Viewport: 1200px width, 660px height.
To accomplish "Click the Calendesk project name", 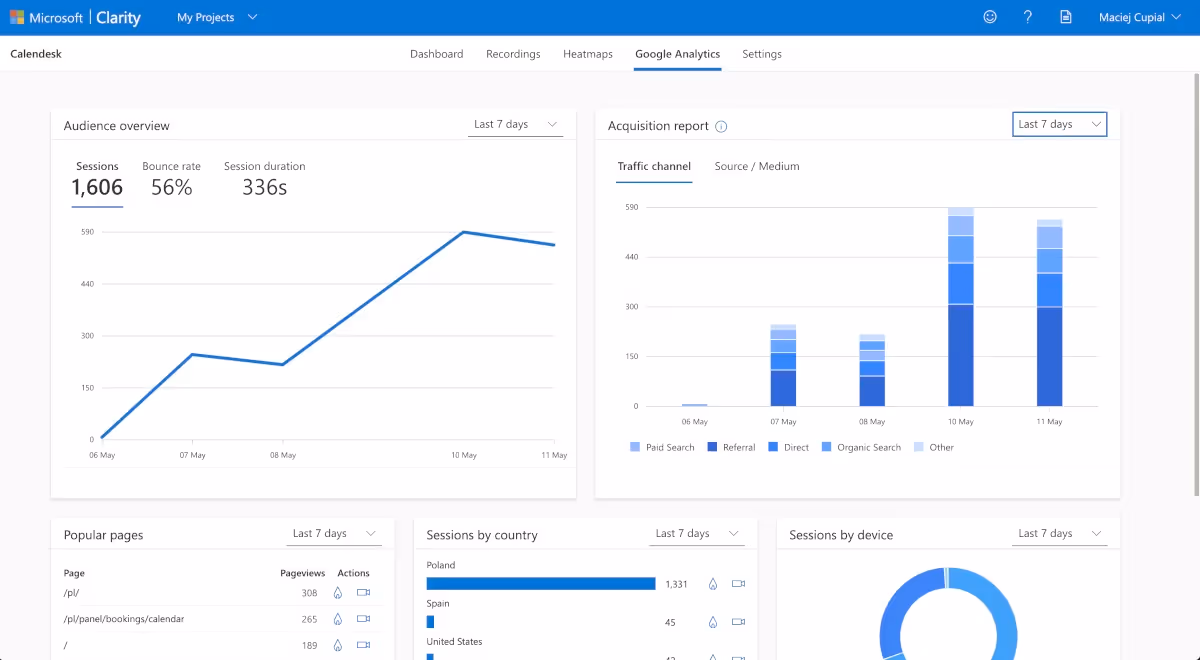I will click(x=36, y=53).
